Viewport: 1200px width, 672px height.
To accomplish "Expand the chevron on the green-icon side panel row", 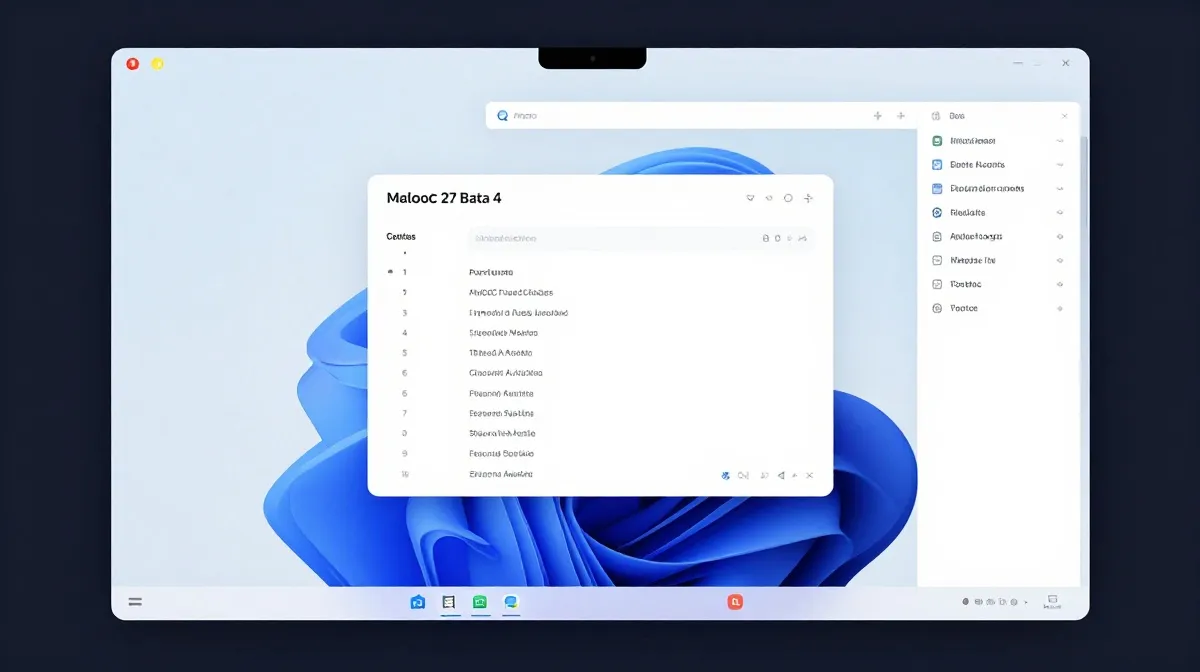I will tap(1060, 141).
